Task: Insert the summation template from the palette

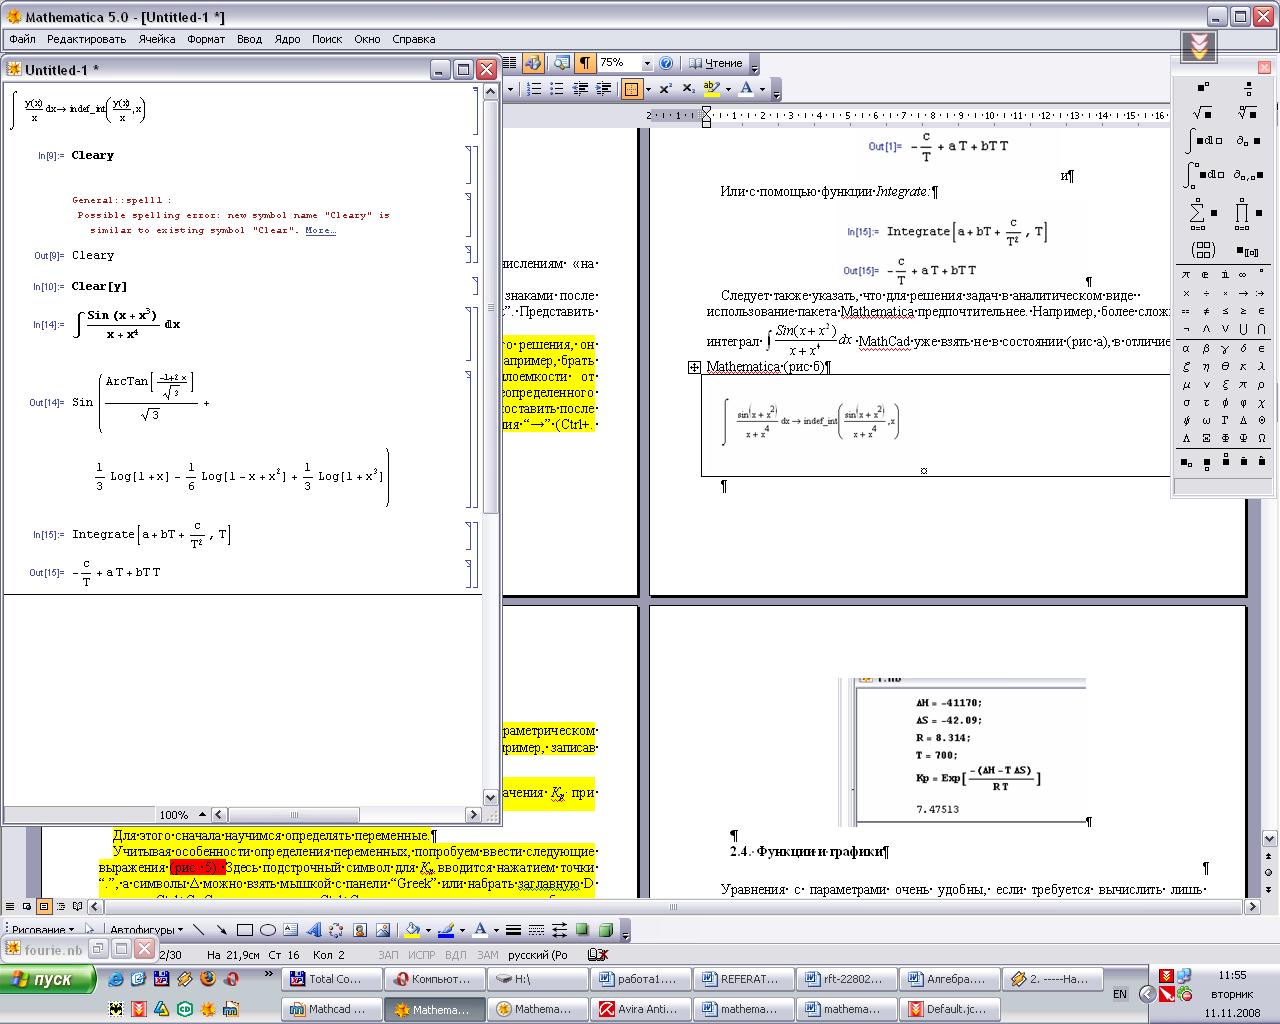Action: click(1202, 213)
